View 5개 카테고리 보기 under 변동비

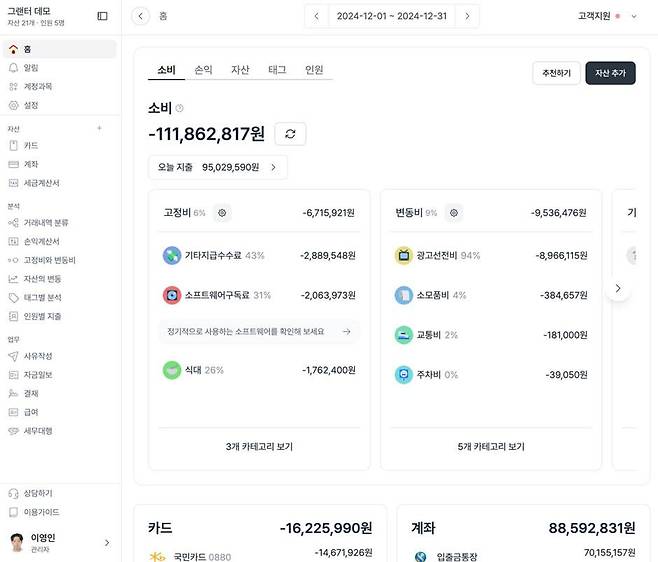pyautogui.click(x=491, y=447)
